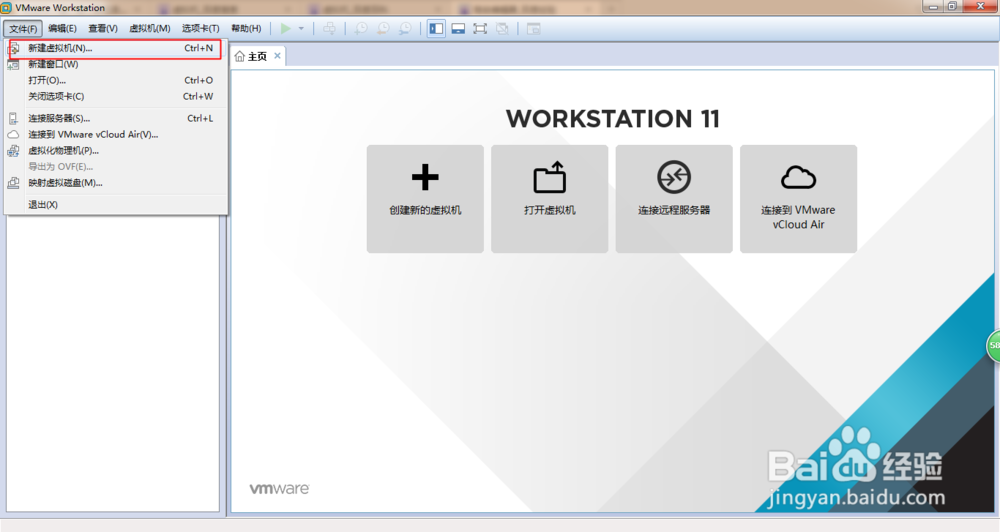Viewport: 1000px width, 532px height.
Task: Open the 编辑(E) menu
Action: (x=62, y=29)
